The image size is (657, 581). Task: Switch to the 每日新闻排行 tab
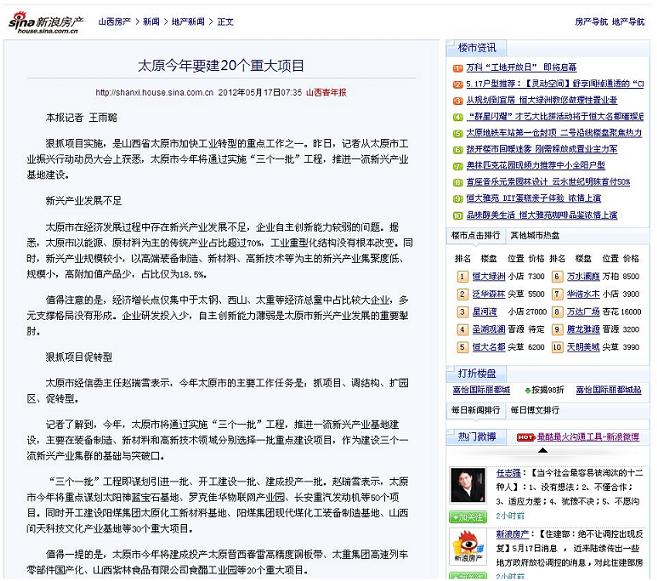[476, 410]
